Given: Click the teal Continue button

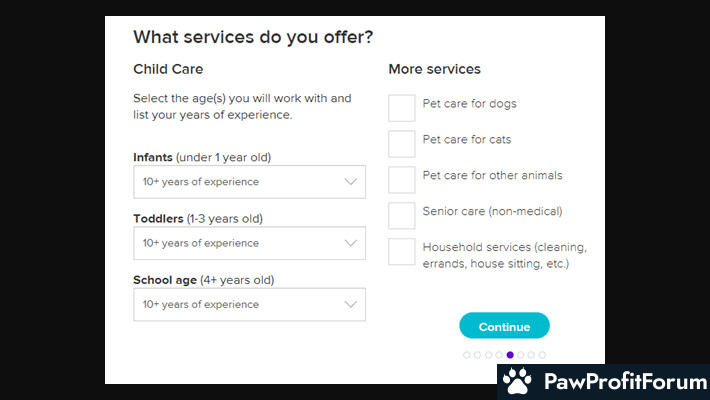Looking at the screenshot, I should coord(504,325).
